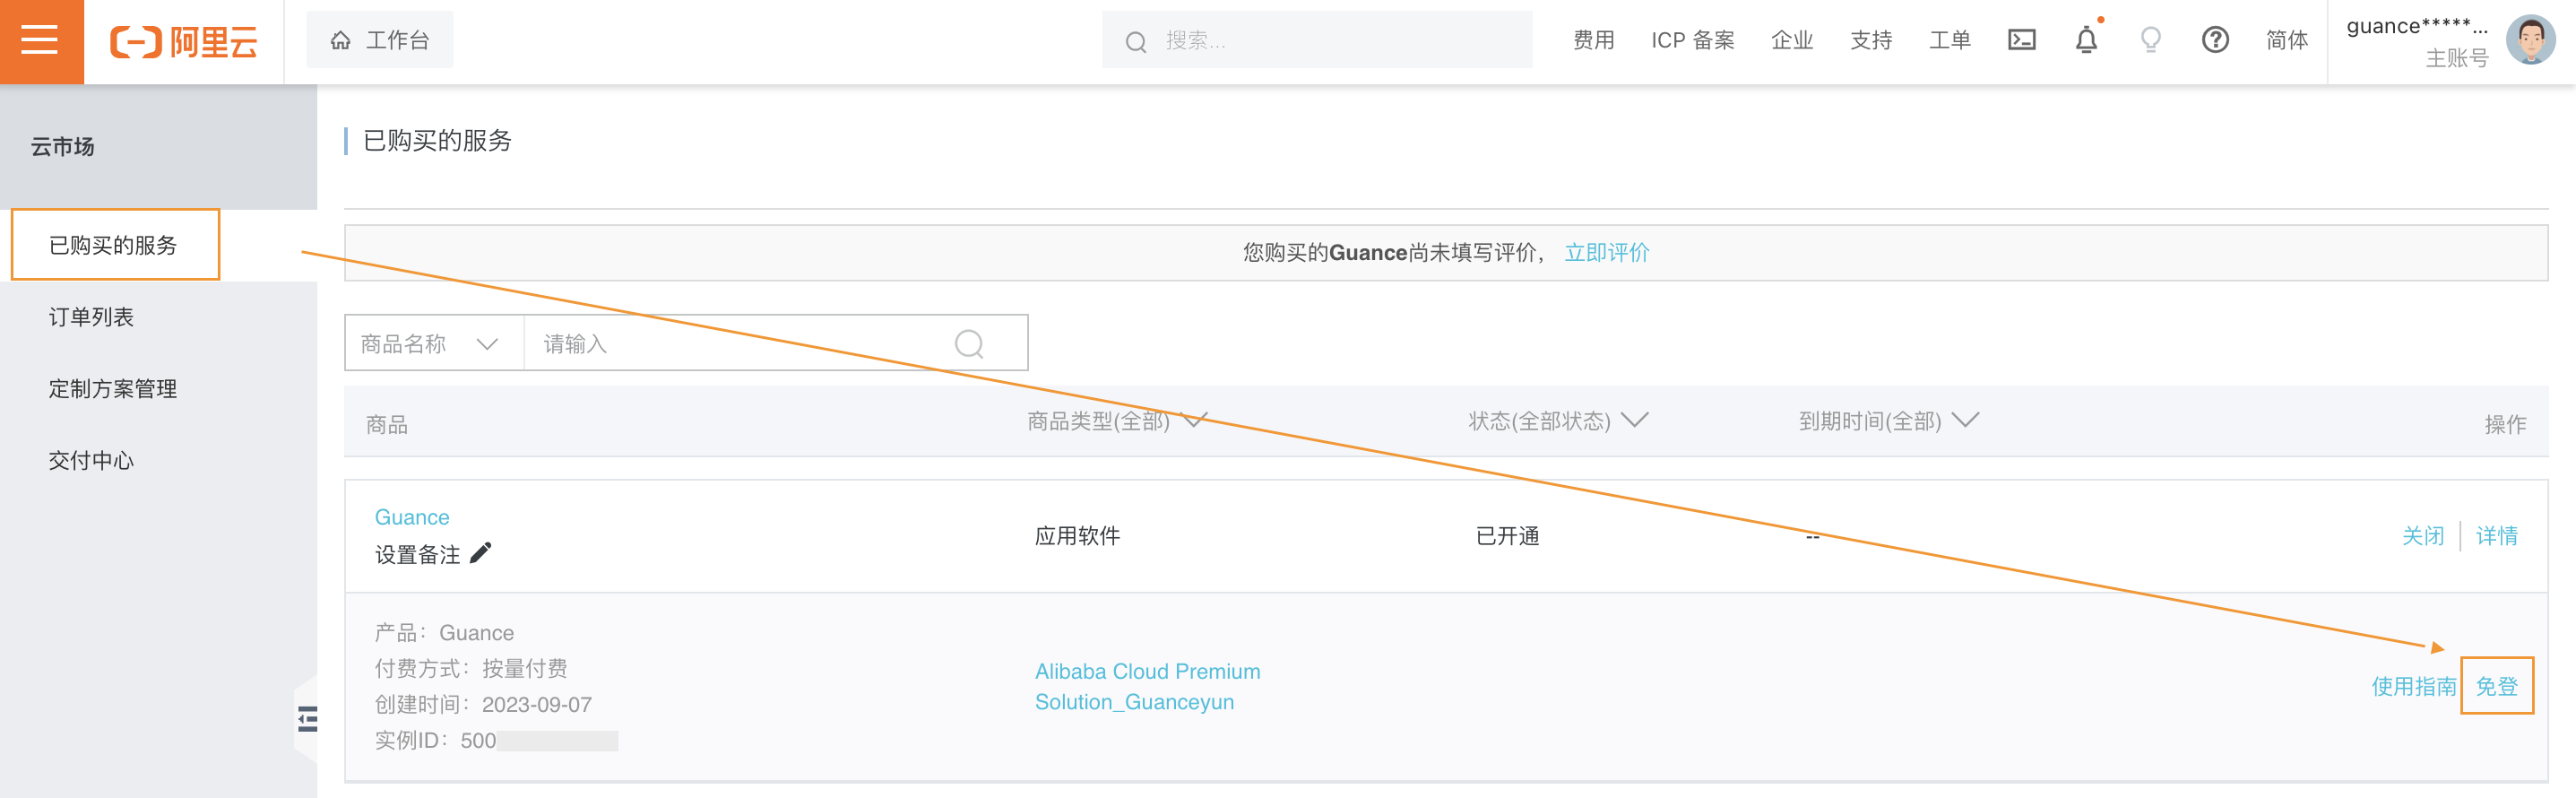
Task: Switch language via 简体
Action: (2286, 41)
